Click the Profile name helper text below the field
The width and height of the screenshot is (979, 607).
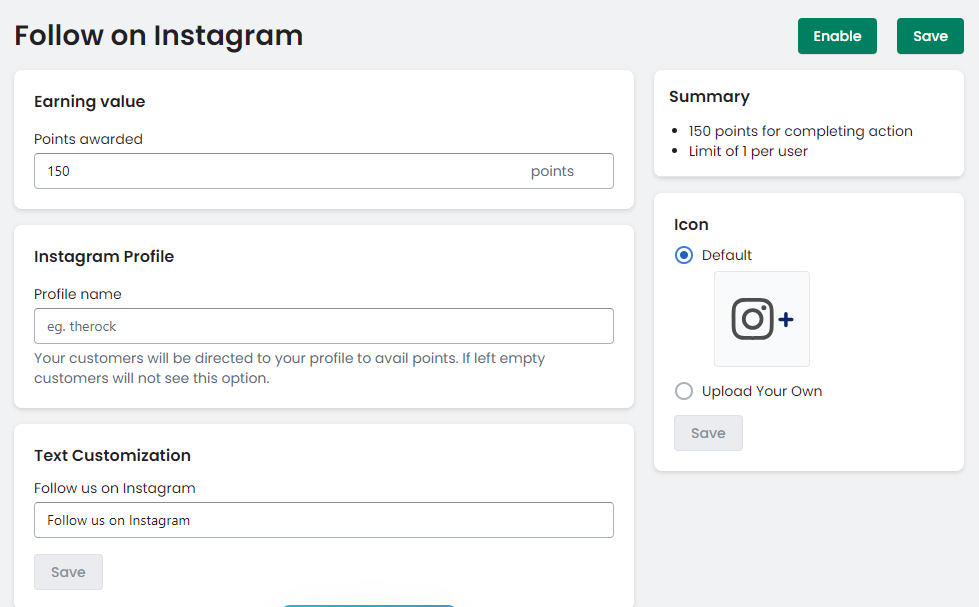tap(289, 368)
